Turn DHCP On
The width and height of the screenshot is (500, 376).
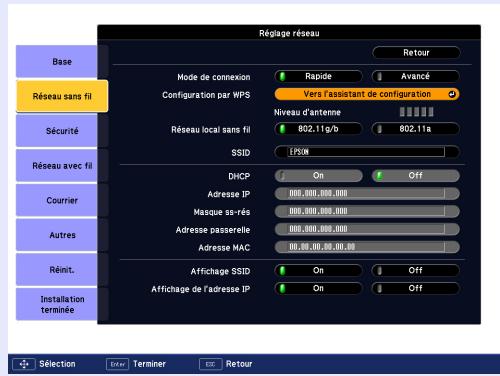tap(318, 176)
